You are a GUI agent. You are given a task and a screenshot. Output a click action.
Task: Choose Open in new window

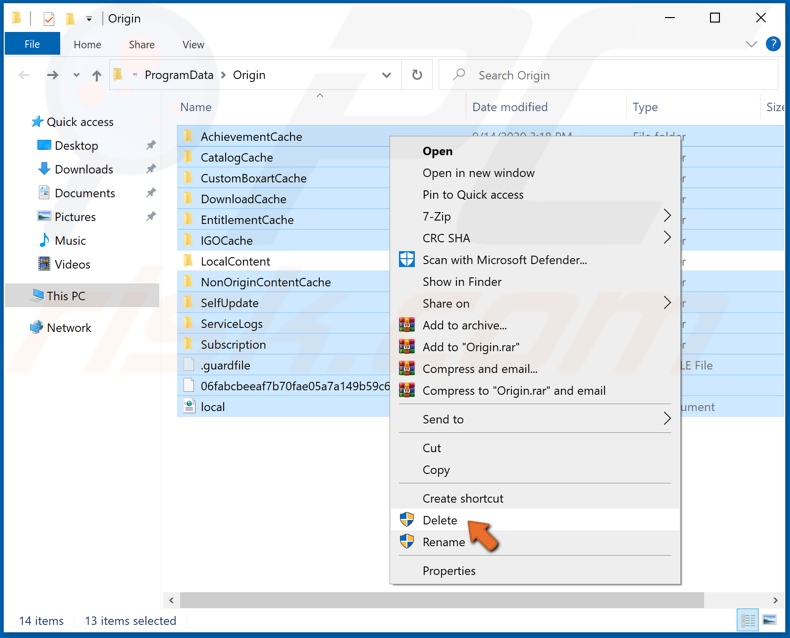coord(535,173)
